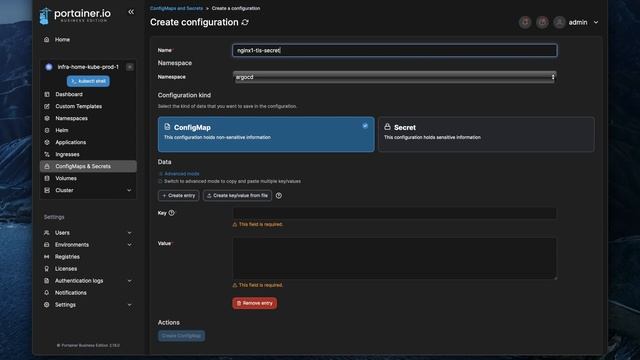Toggle Advanced mode for data entry

[178, 174]
